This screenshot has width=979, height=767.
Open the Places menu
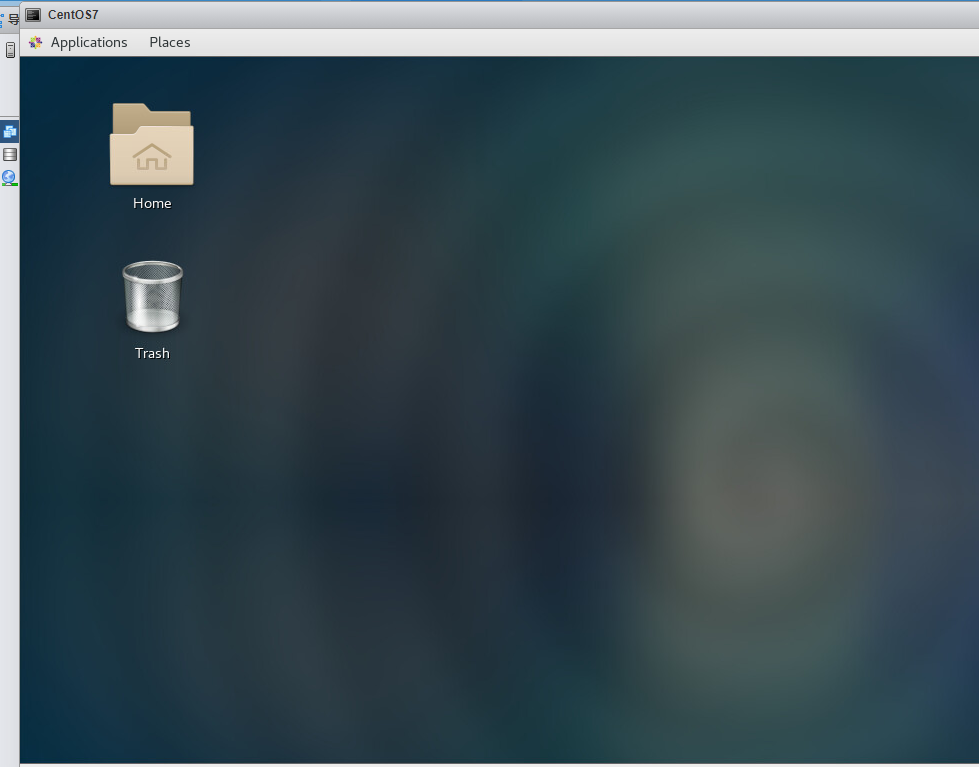pyautogui.click(x=170, y=42)
